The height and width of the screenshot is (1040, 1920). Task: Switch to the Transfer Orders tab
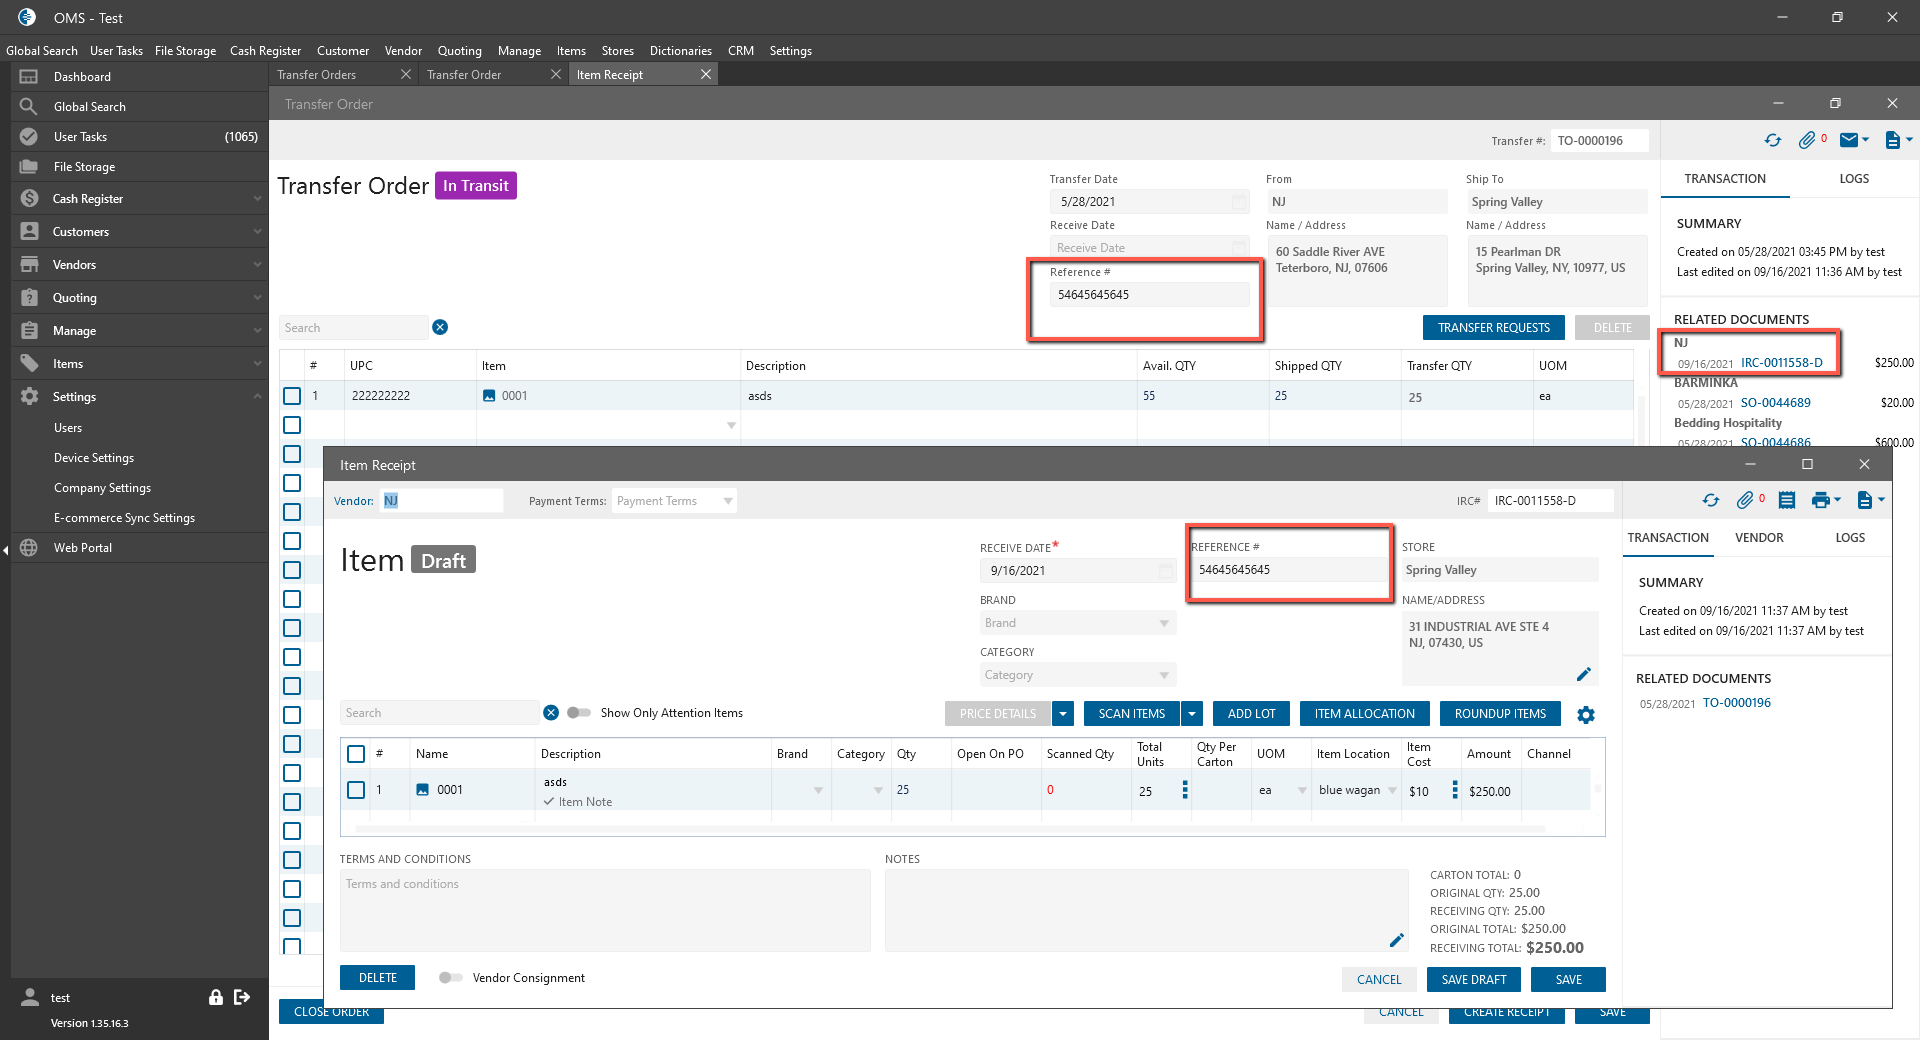pyautogui.click(x=317, y=75)
